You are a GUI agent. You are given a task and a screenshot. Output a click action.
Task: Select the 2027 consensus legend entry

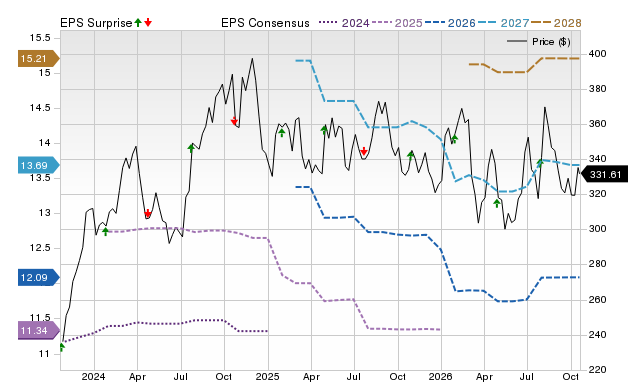click(503, 23)
